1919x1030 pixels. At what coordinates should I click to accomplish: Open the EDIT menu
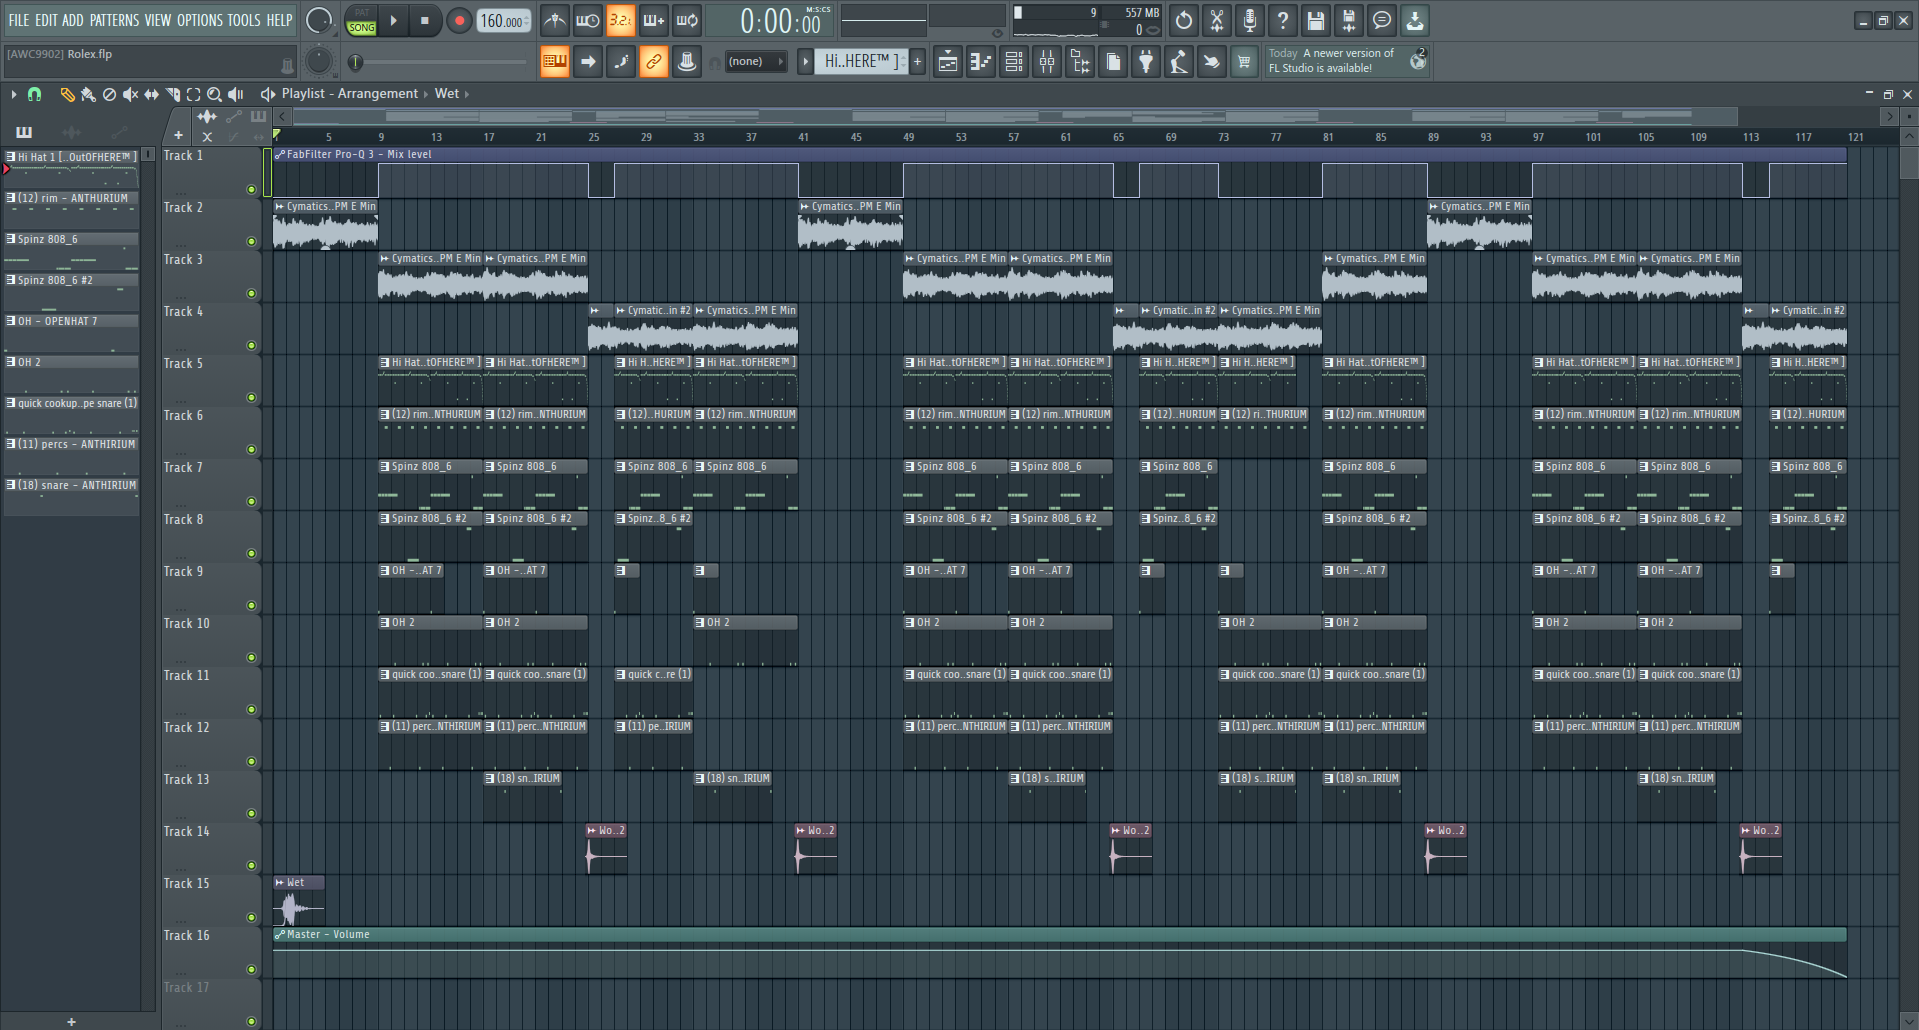46,20
